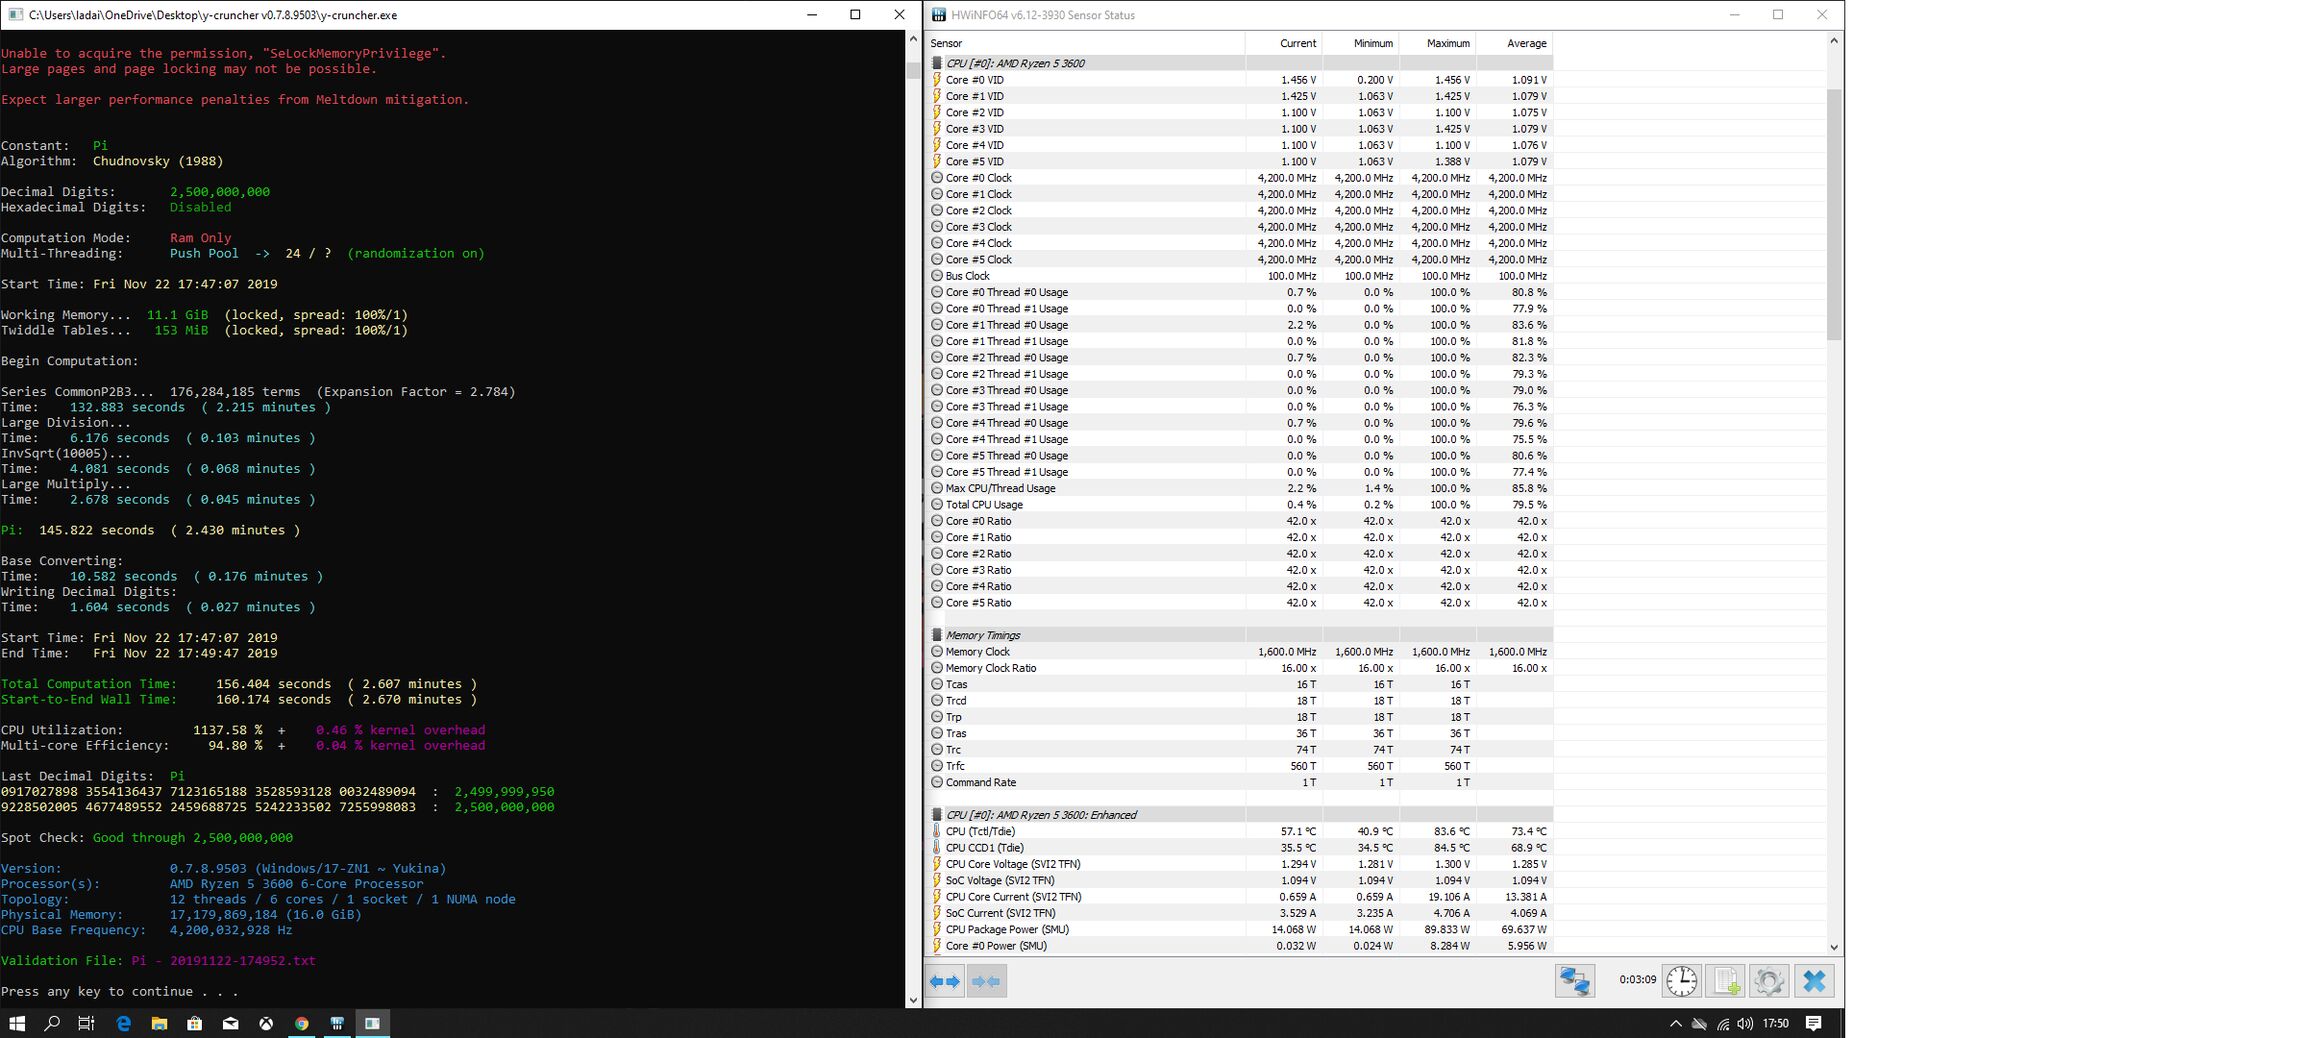Open Mail app from taskbar
Viewport: 2322px width, 1038px height.
[230, 1023]
